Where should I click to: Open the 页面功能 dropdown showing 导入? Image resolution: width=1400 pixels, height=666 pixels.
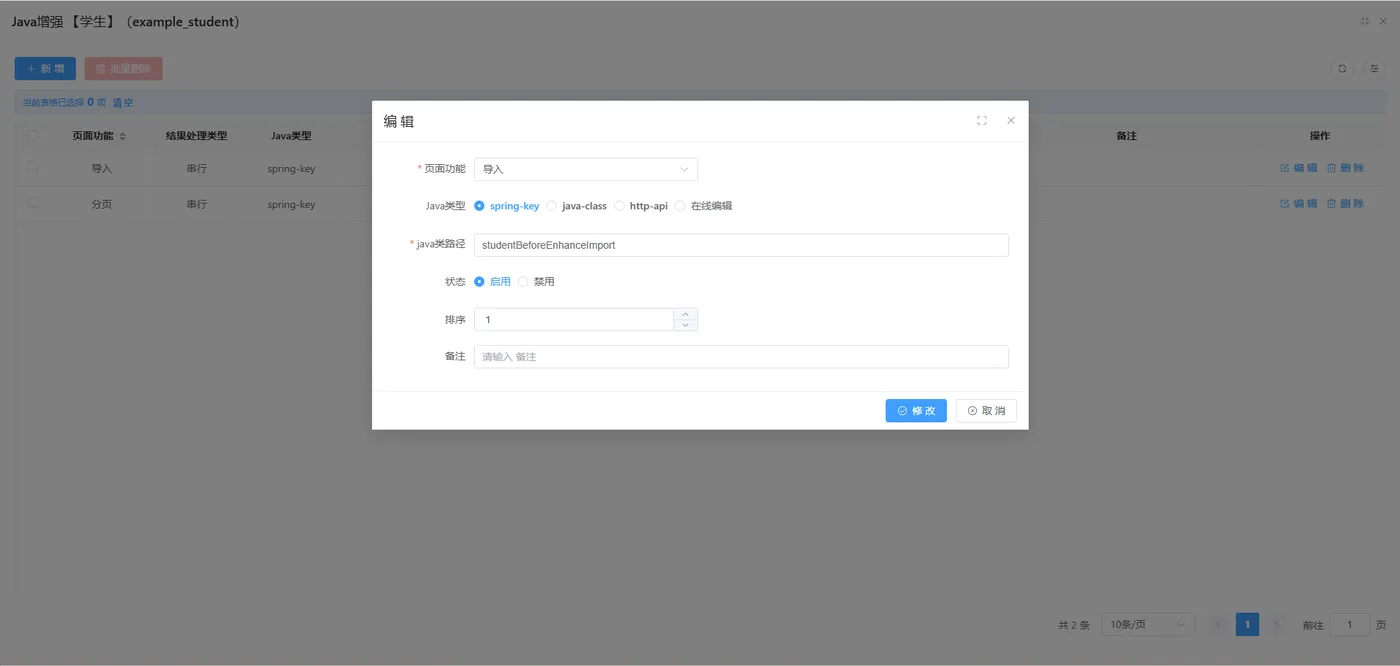pyautogui.click(x=585, y=168)
